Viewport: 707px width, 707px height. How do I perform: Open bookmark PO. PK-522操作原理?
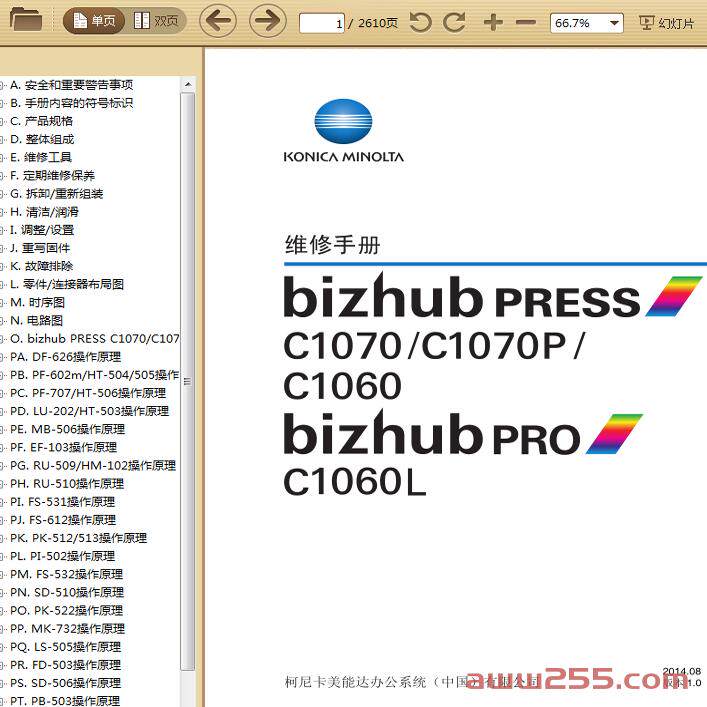point(66,611)
